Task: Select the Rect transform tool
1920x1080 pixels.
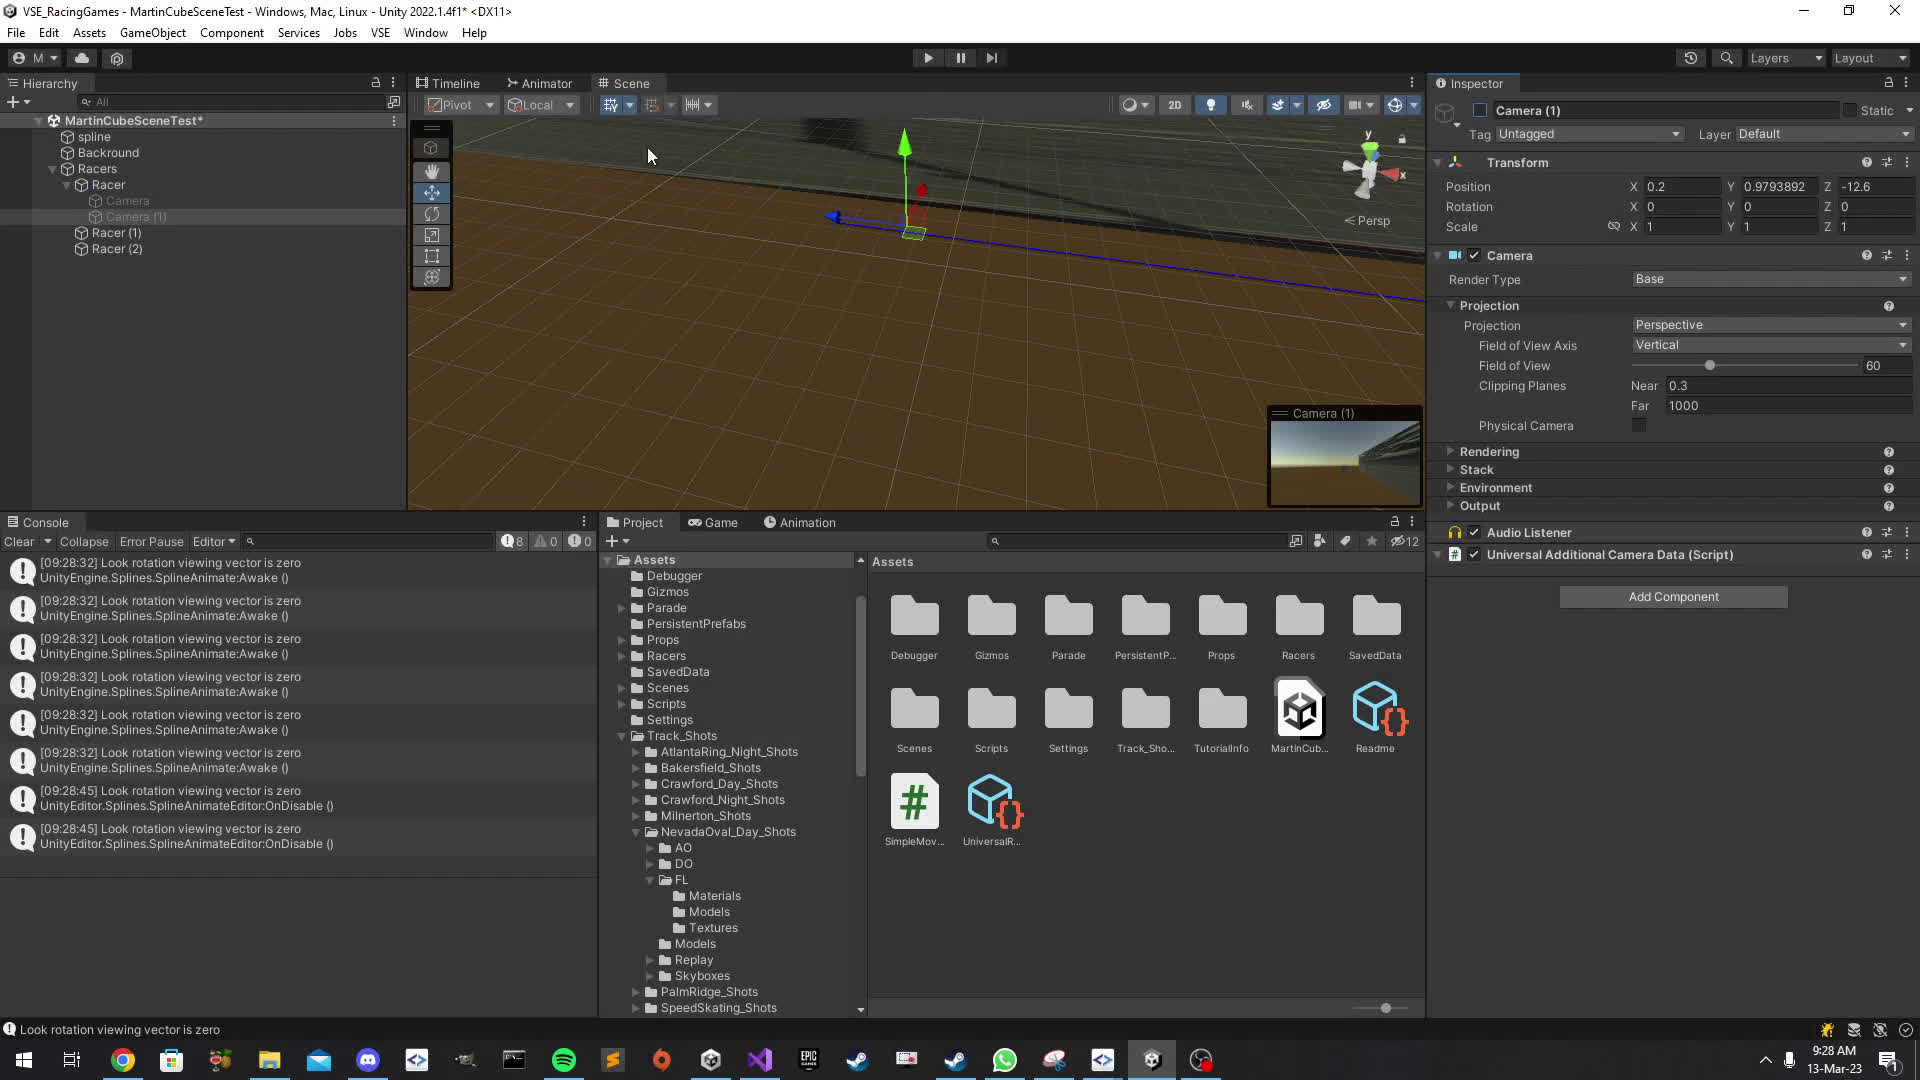Action: point(431,256)
